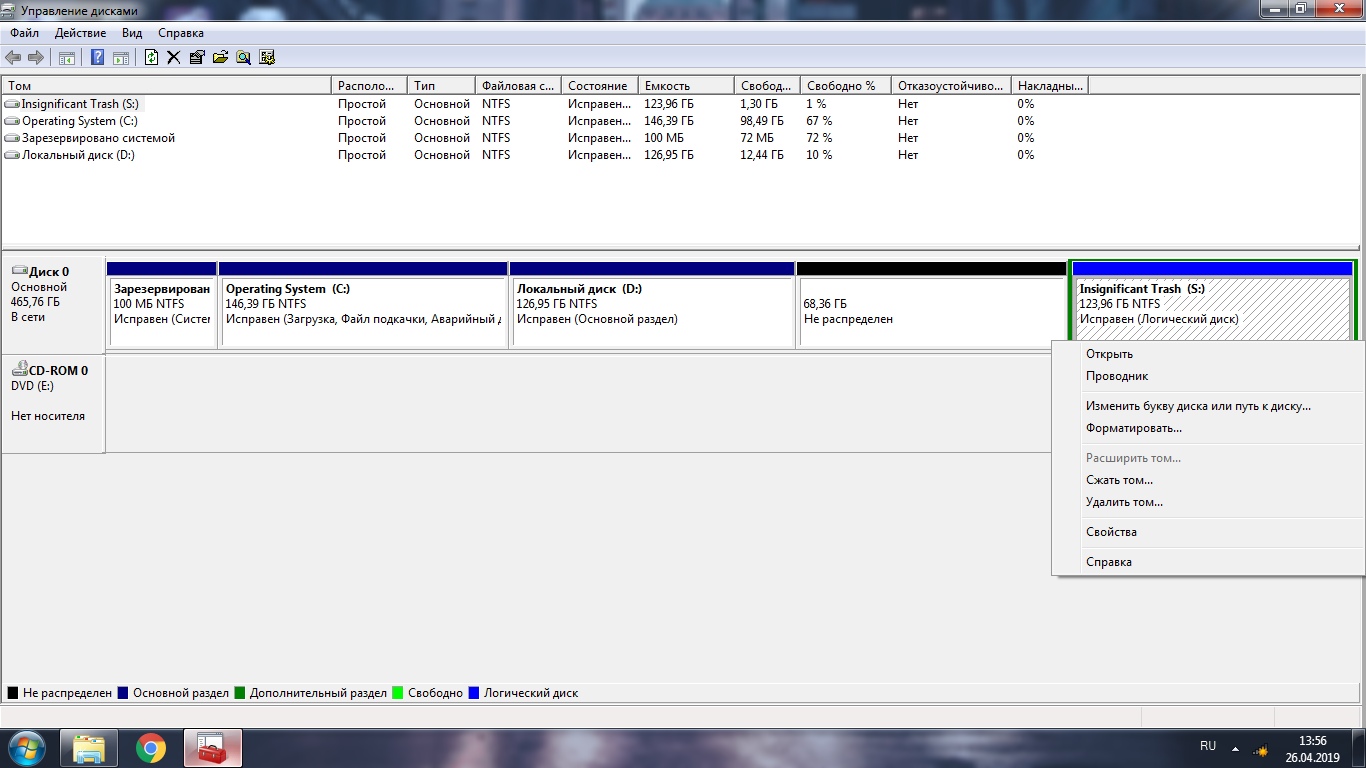Choose Проводник in the context menu
1366x768 pixels.
pyautogui.click(x=1208, y=376)
